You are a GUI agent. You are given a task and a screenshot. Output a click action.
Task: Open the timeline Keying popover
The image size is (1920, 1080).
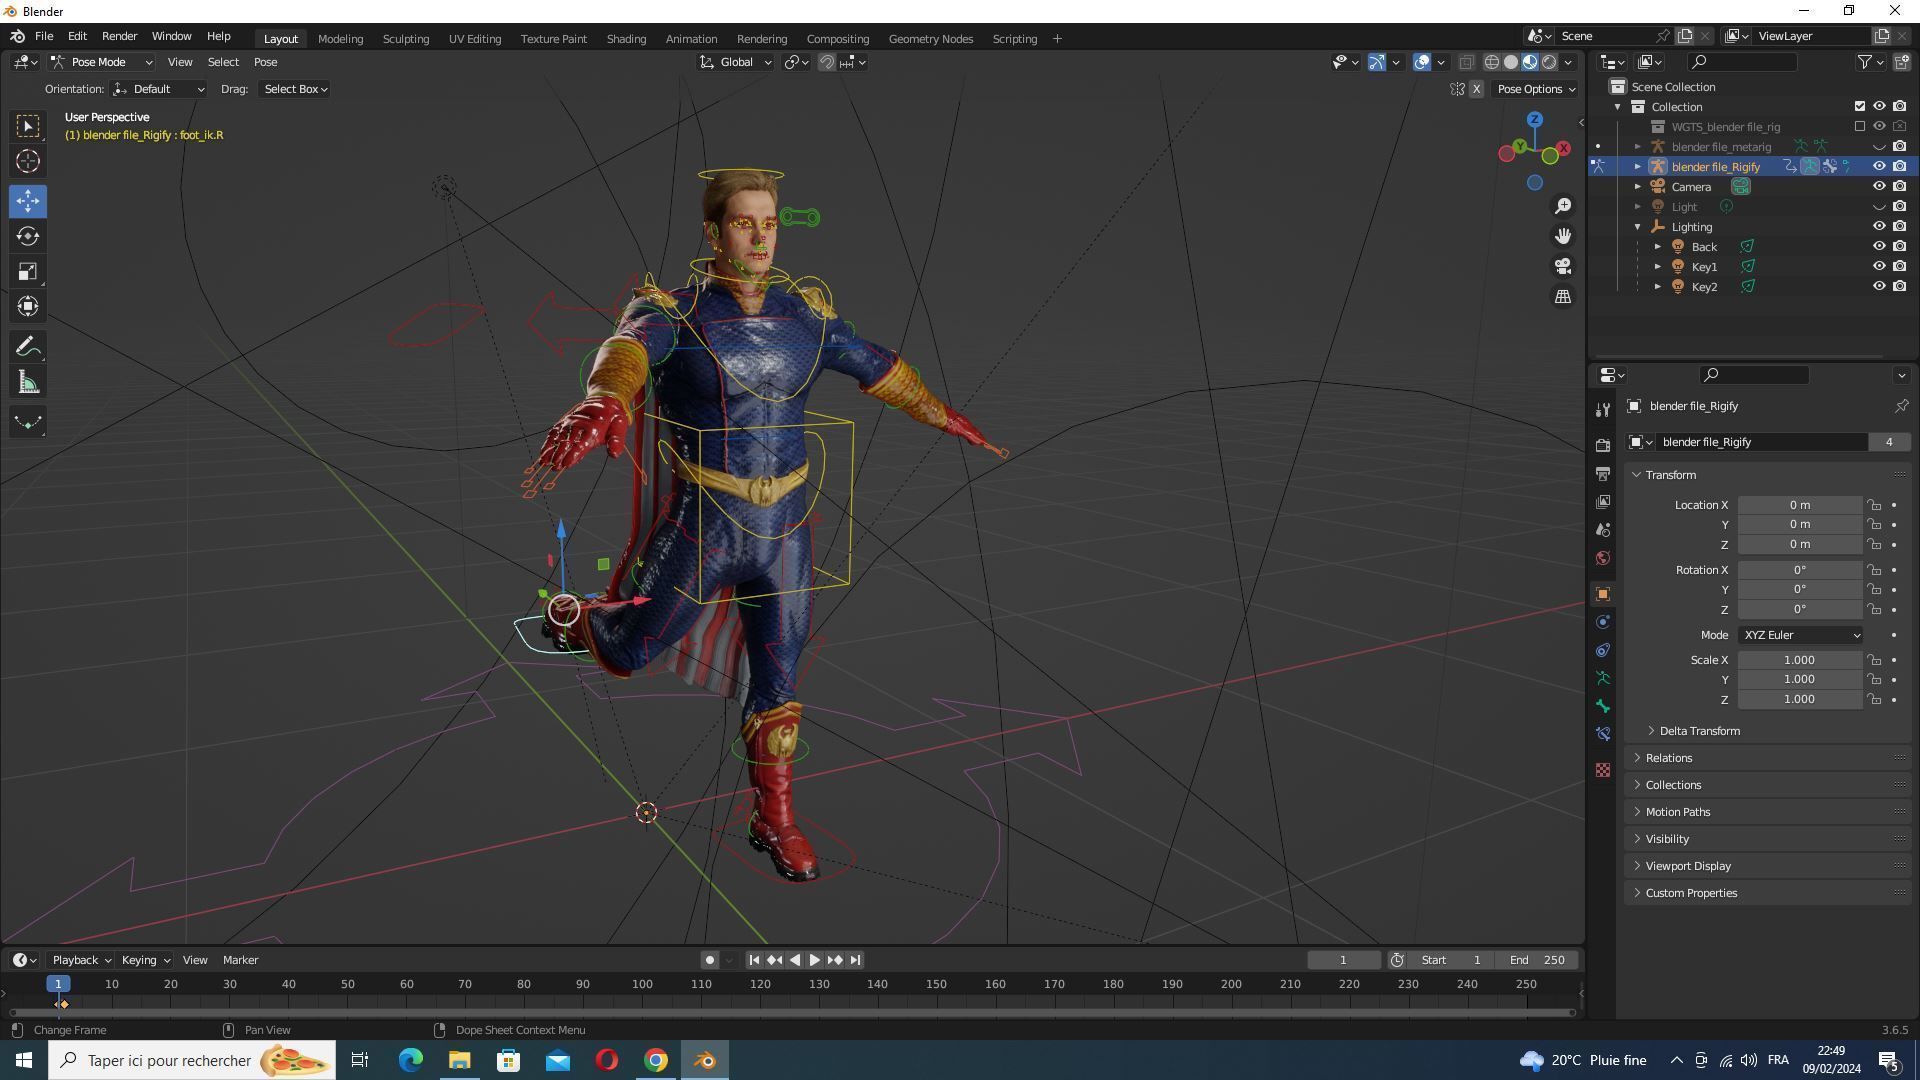[145, 960]
